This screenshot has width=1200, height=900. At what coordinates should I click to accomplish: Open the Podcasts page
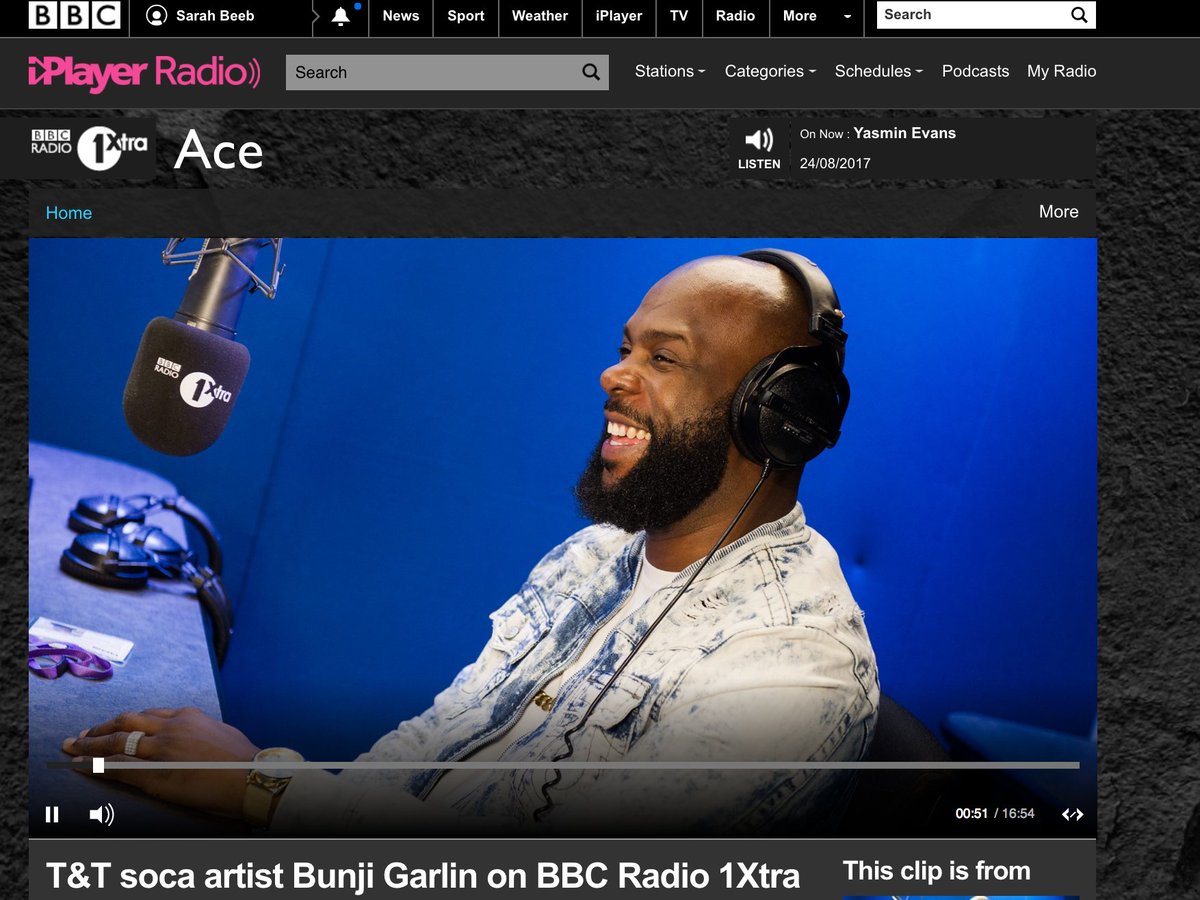tap(975, 71)
